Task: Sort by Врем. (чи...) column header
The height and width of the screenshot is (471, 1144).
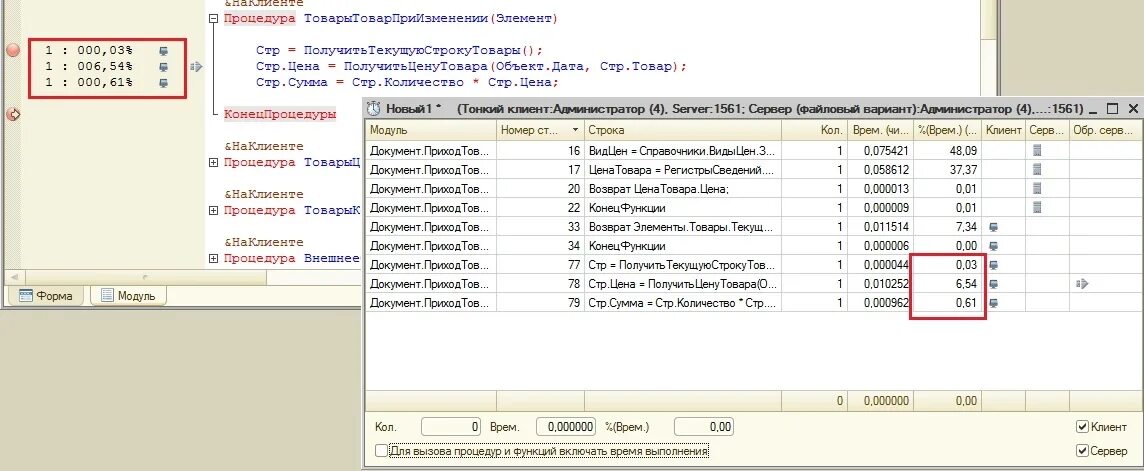Action: click(880, 131)
